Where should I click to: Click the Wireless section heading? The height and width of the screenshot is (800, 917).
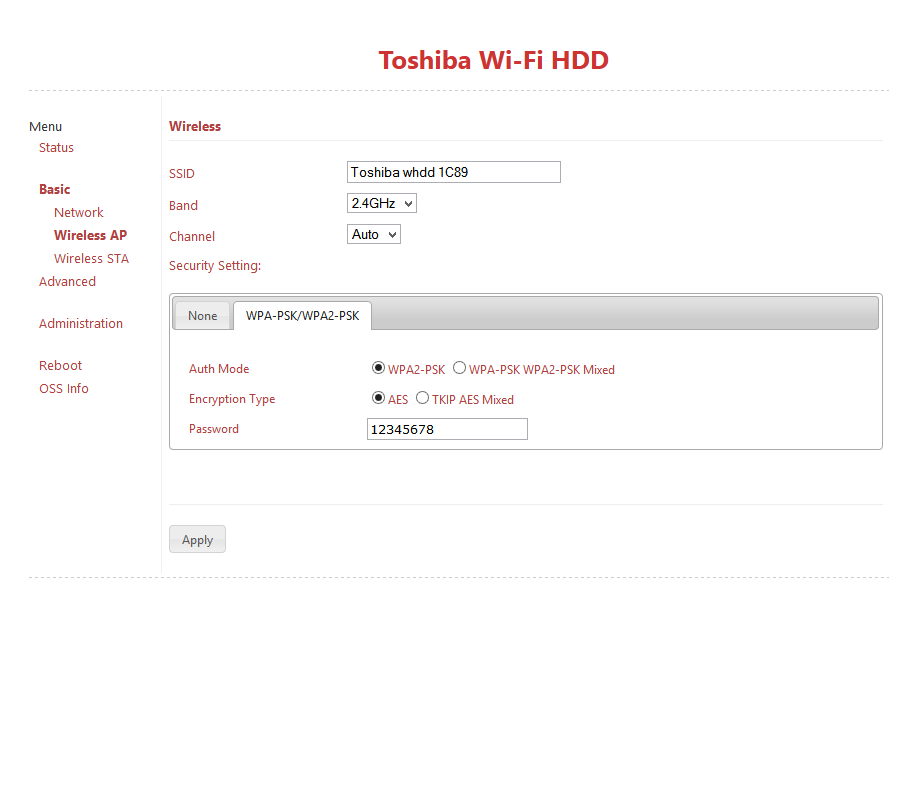click(195, 126)
